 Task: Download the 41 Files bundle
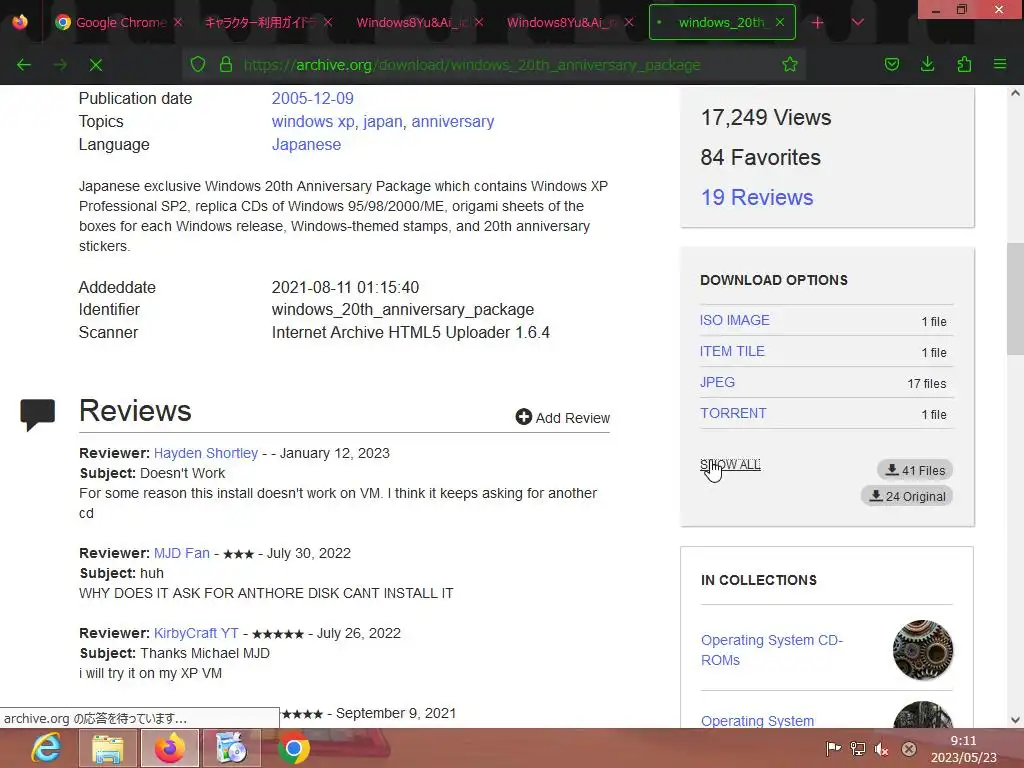click(915, 470)
